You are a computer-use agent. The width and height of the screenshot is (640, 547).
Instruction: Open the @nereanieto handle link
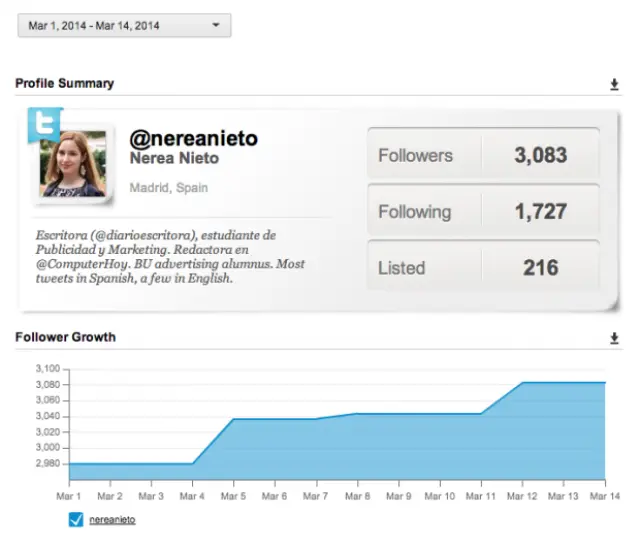coord(193,138)
